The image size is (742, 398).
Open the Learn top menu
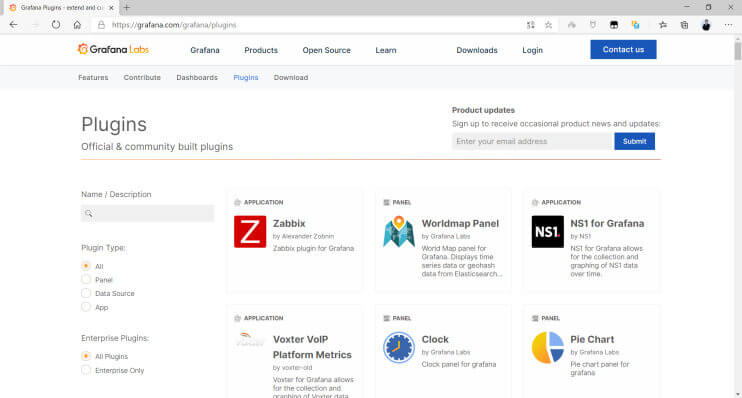(386, 50)
